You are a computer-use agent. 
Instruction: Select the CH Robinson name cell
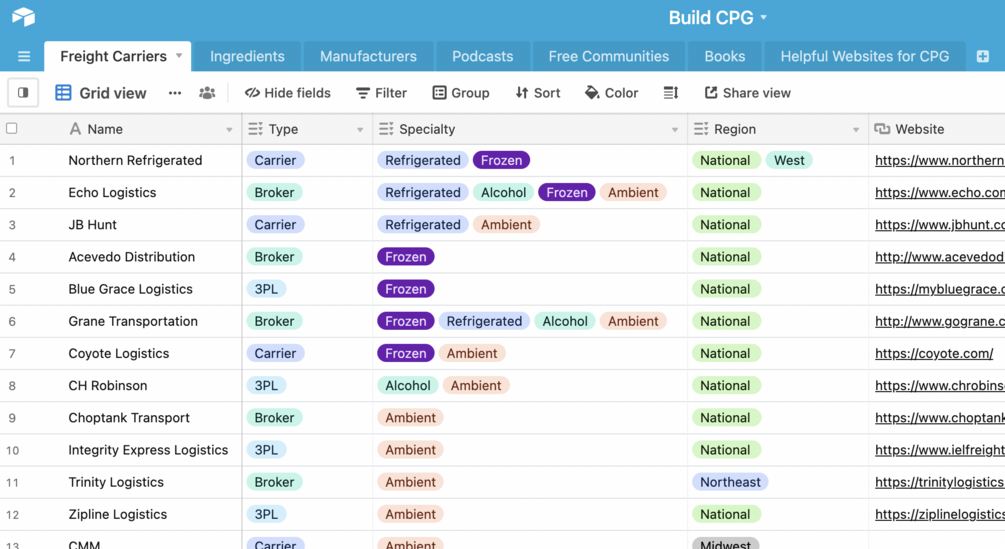point(108,386)
